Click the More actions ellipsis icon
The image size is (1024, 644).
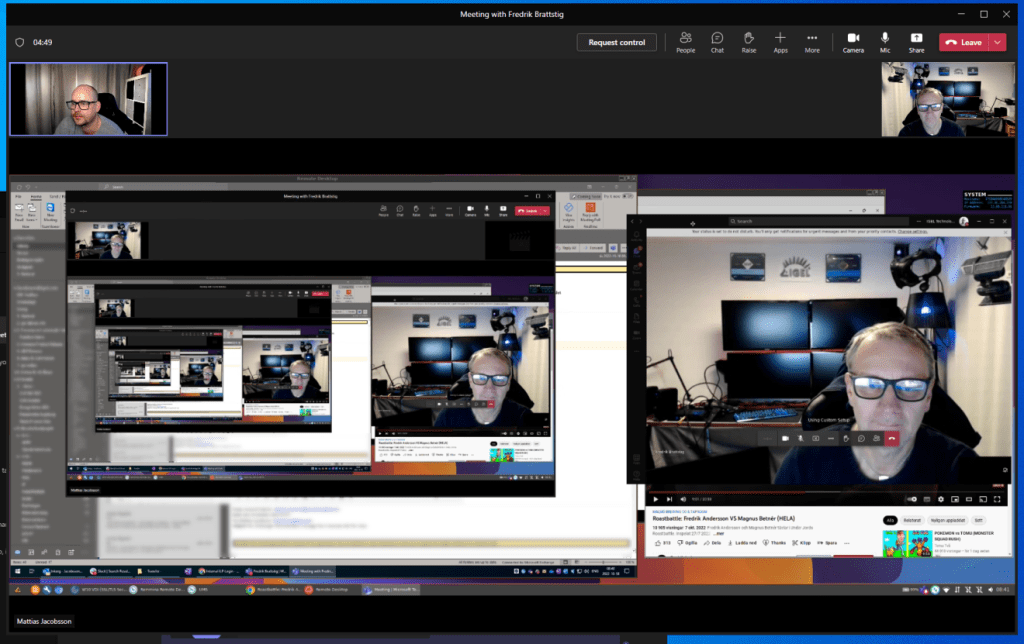click(x=812, y=41)
